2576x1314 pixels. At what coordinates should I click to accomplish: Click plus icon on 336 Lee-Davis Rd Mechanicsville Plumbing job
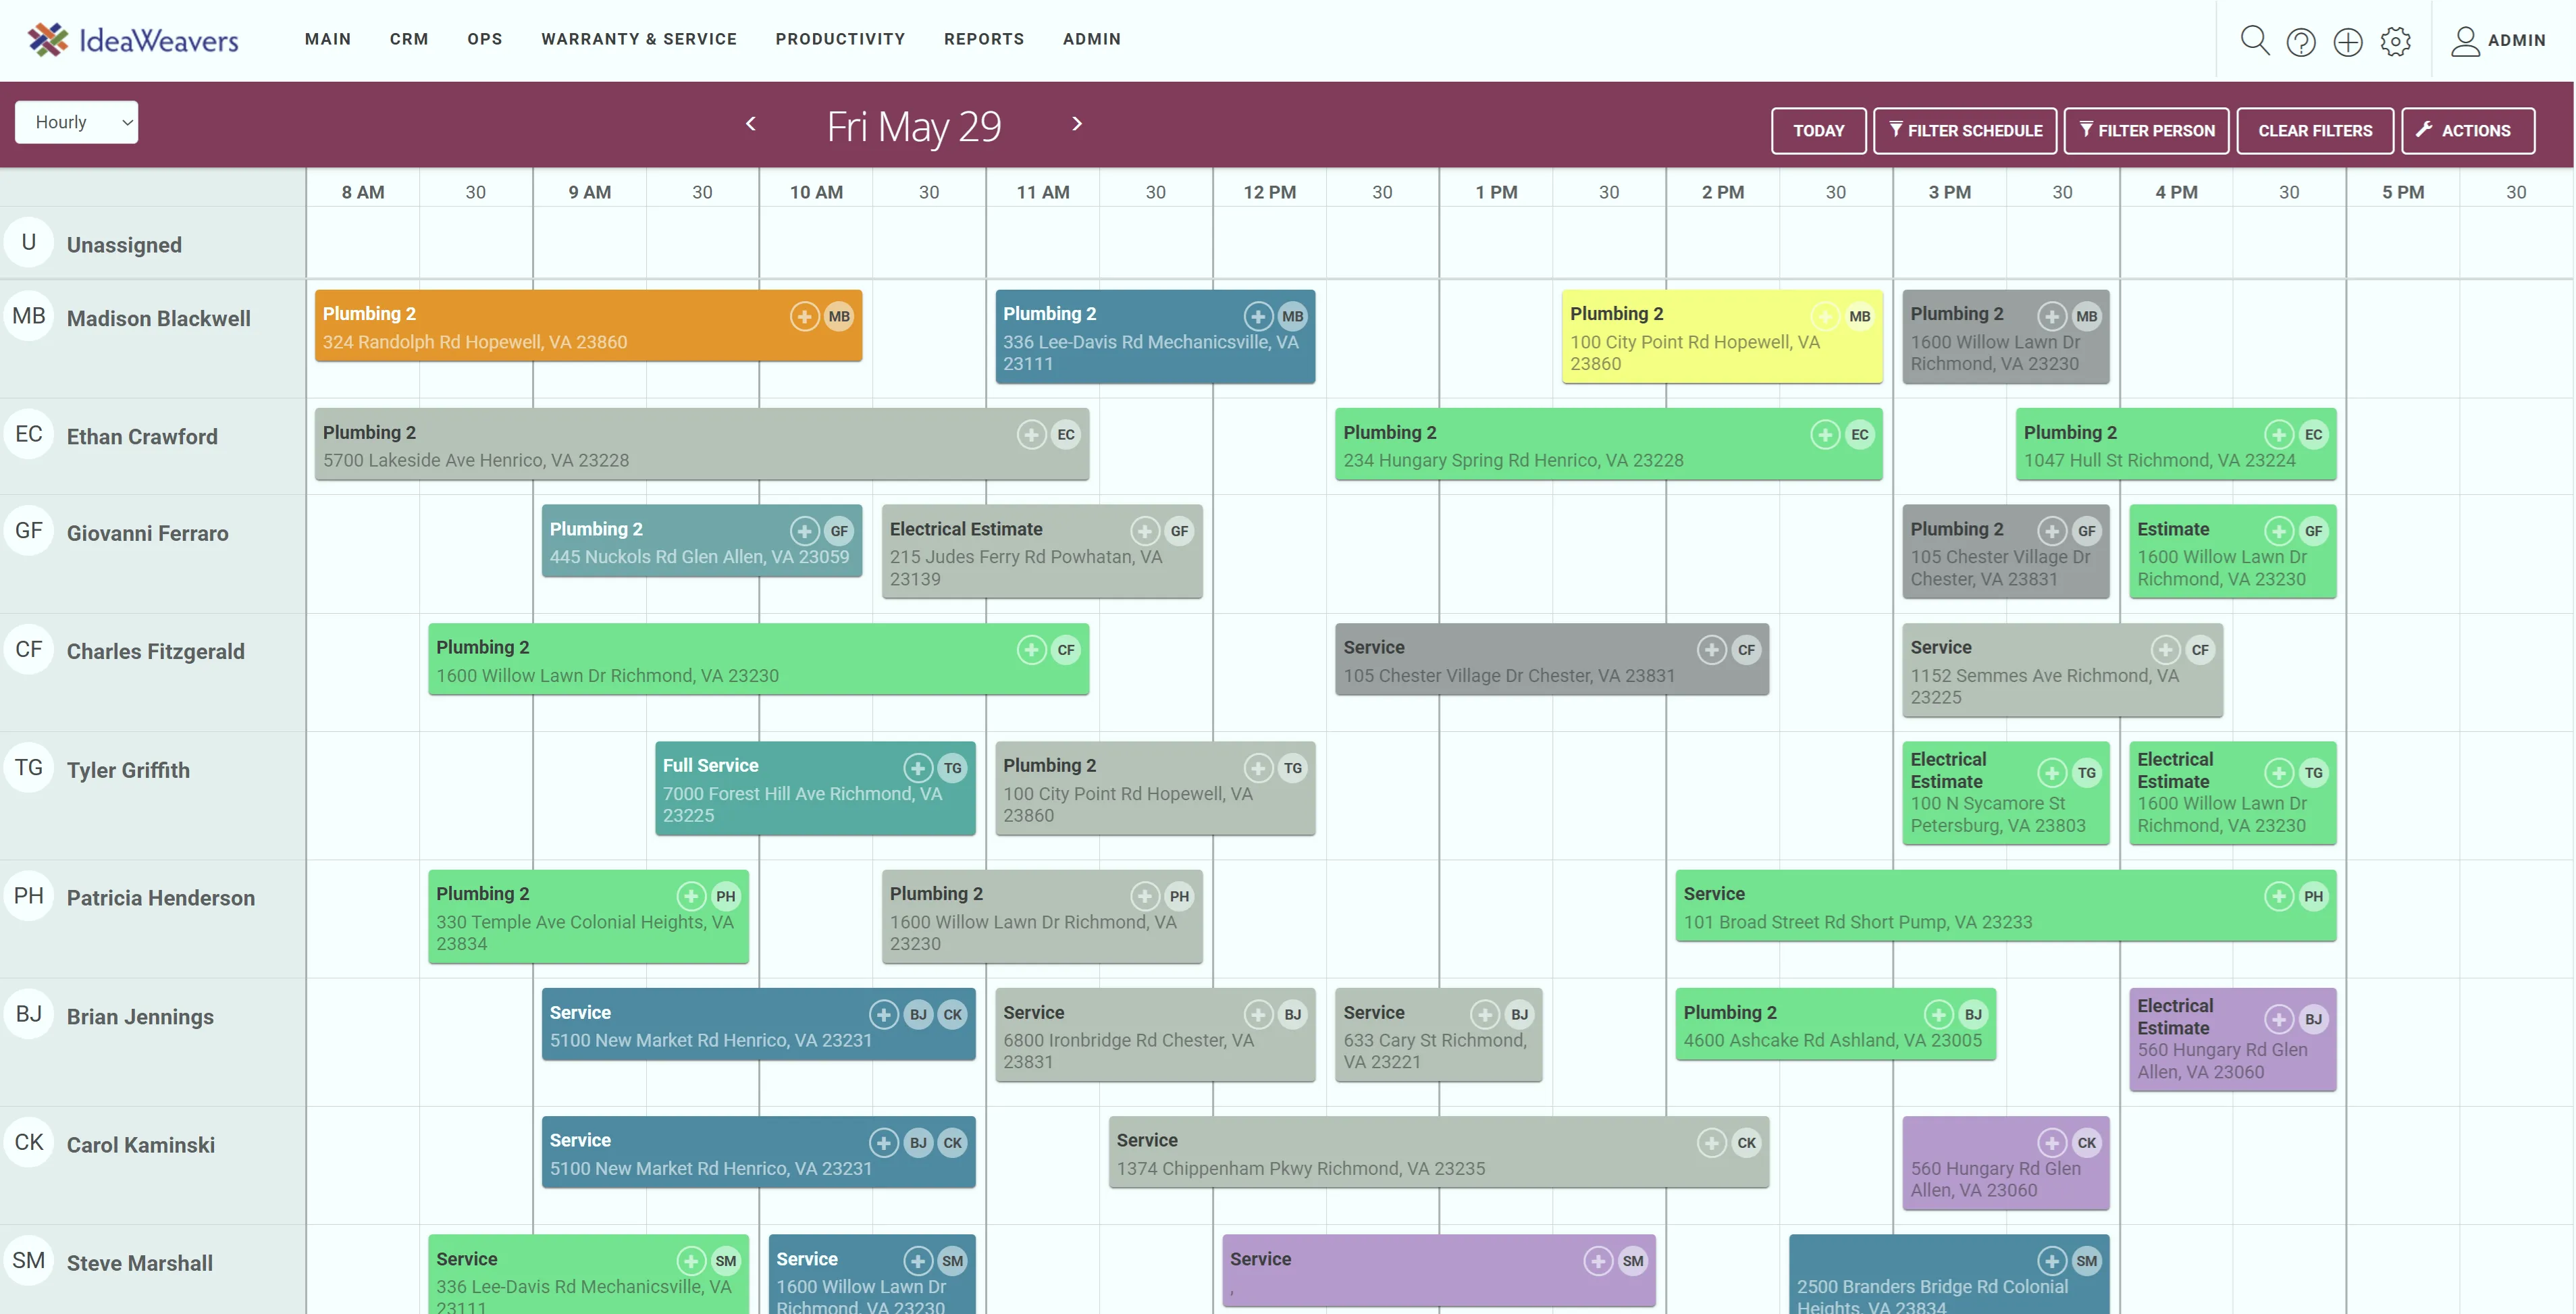click(x=1258, y=316)
